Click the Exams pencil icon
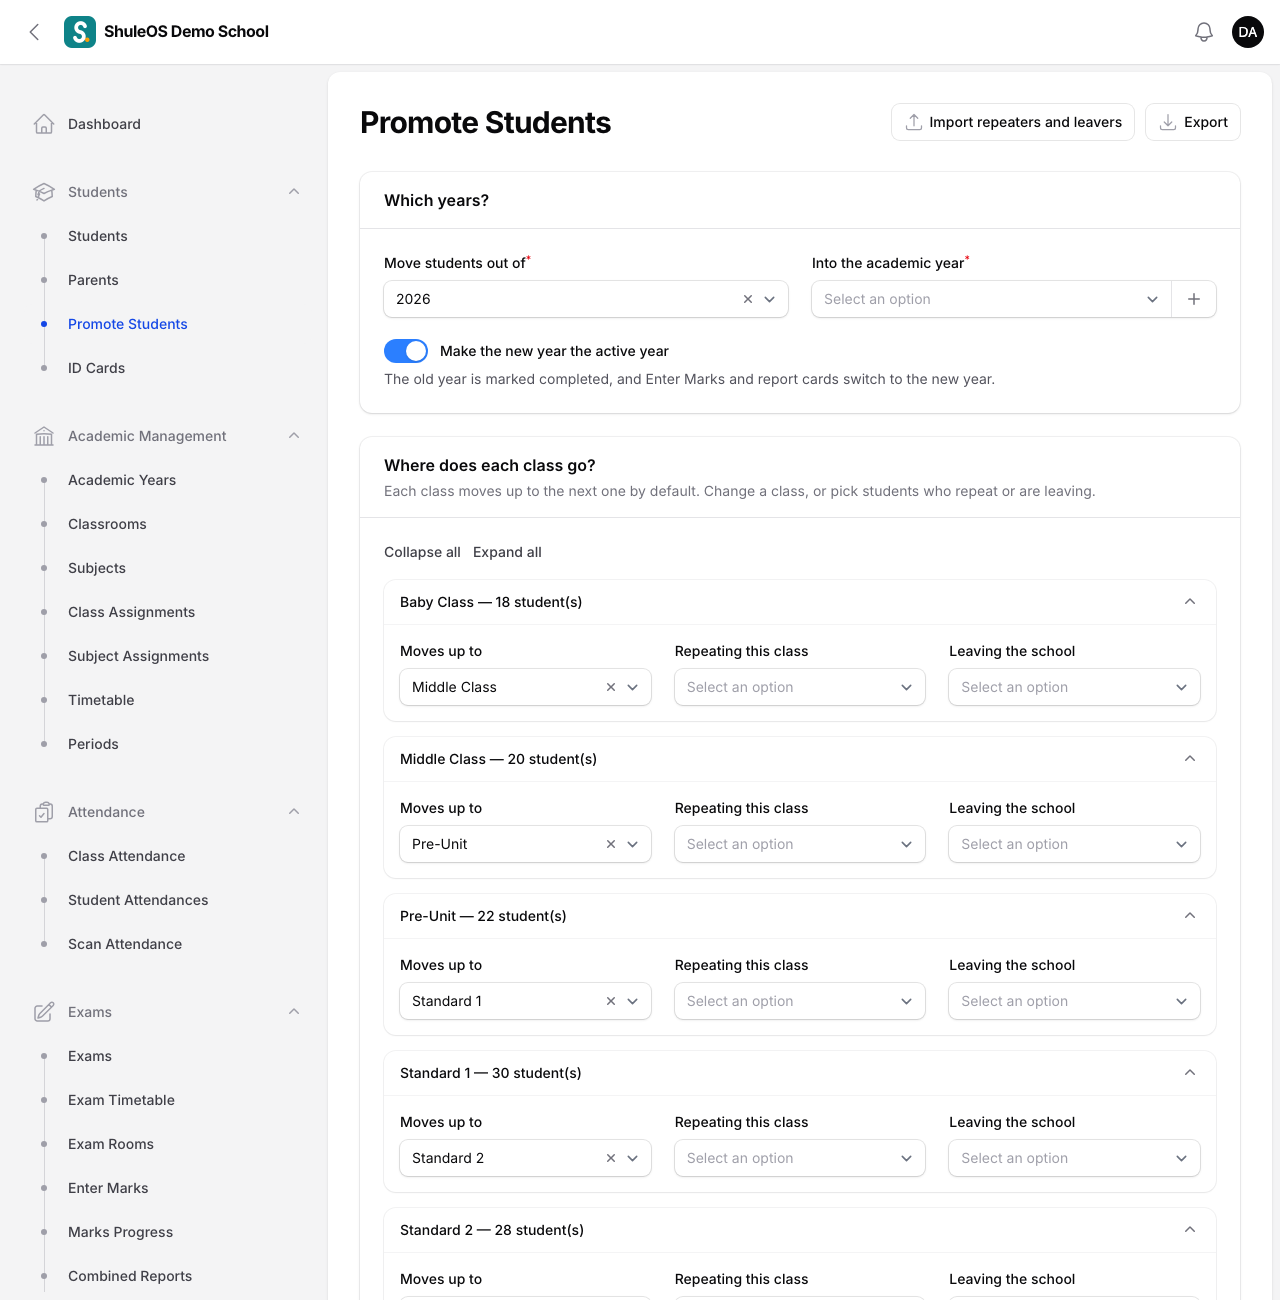The width and height of the screenshot is (1280, 1300). [44, 1012]
